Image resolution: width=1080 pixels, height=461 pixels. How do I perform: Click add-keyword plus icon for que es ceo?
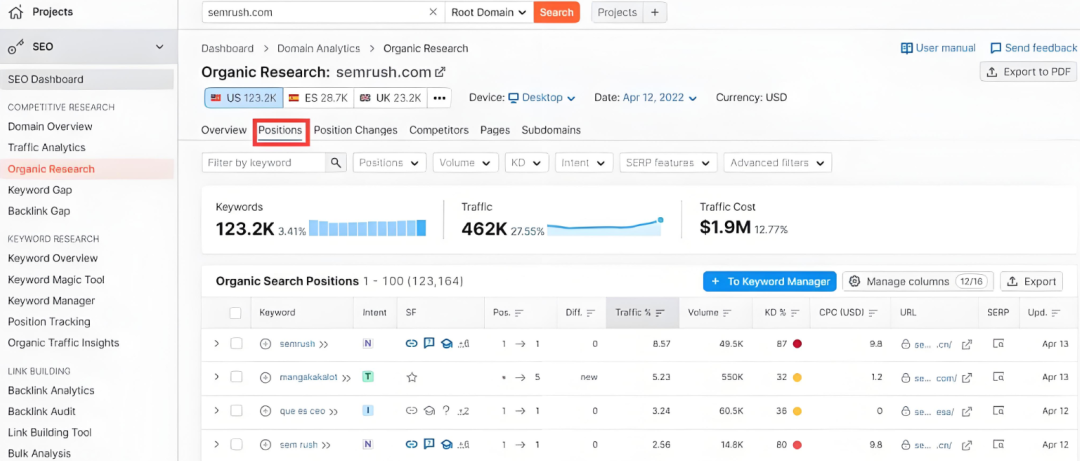click(265, 411)
